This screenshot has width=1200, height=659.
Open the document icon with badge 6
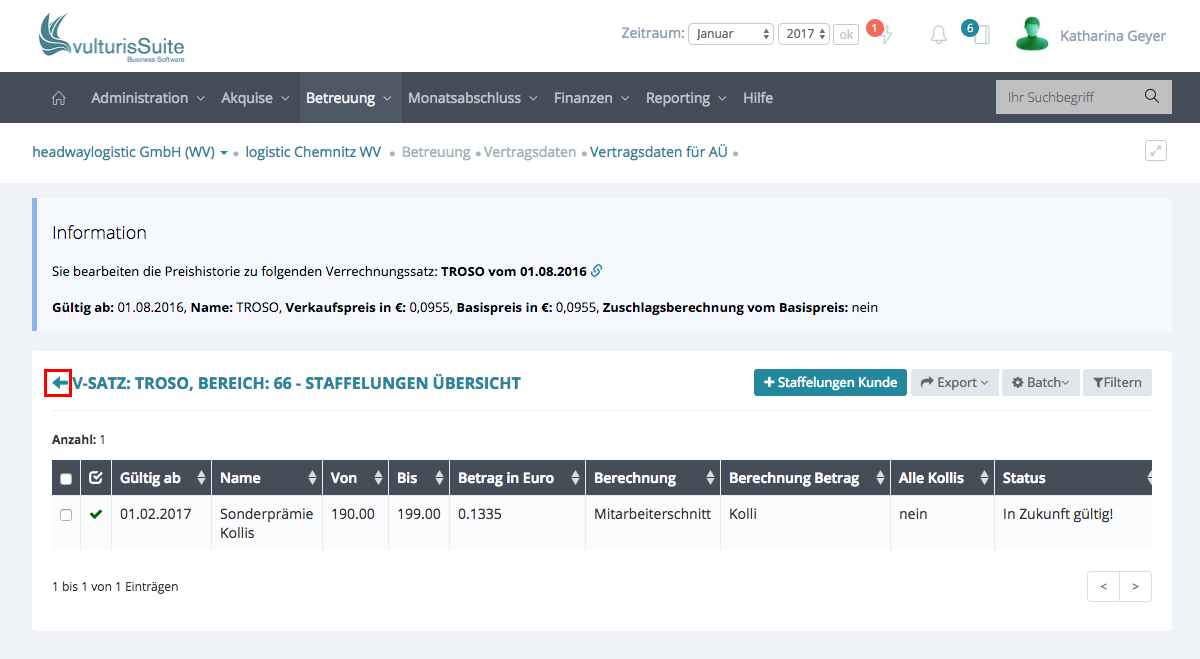click(x=981, y=35)
